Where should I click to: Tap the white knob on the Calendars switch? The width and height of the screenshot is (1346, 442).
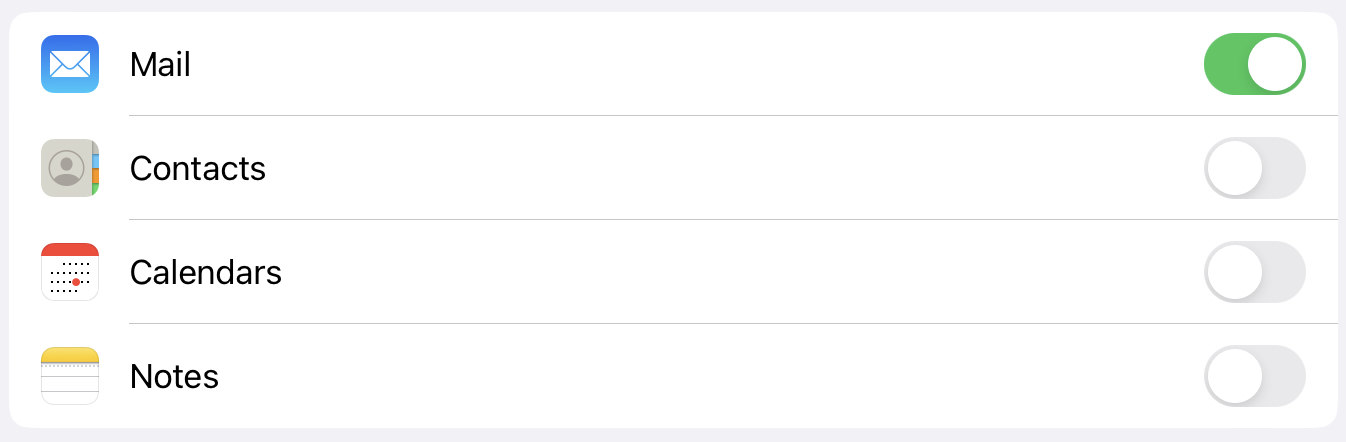point(1234,272)
